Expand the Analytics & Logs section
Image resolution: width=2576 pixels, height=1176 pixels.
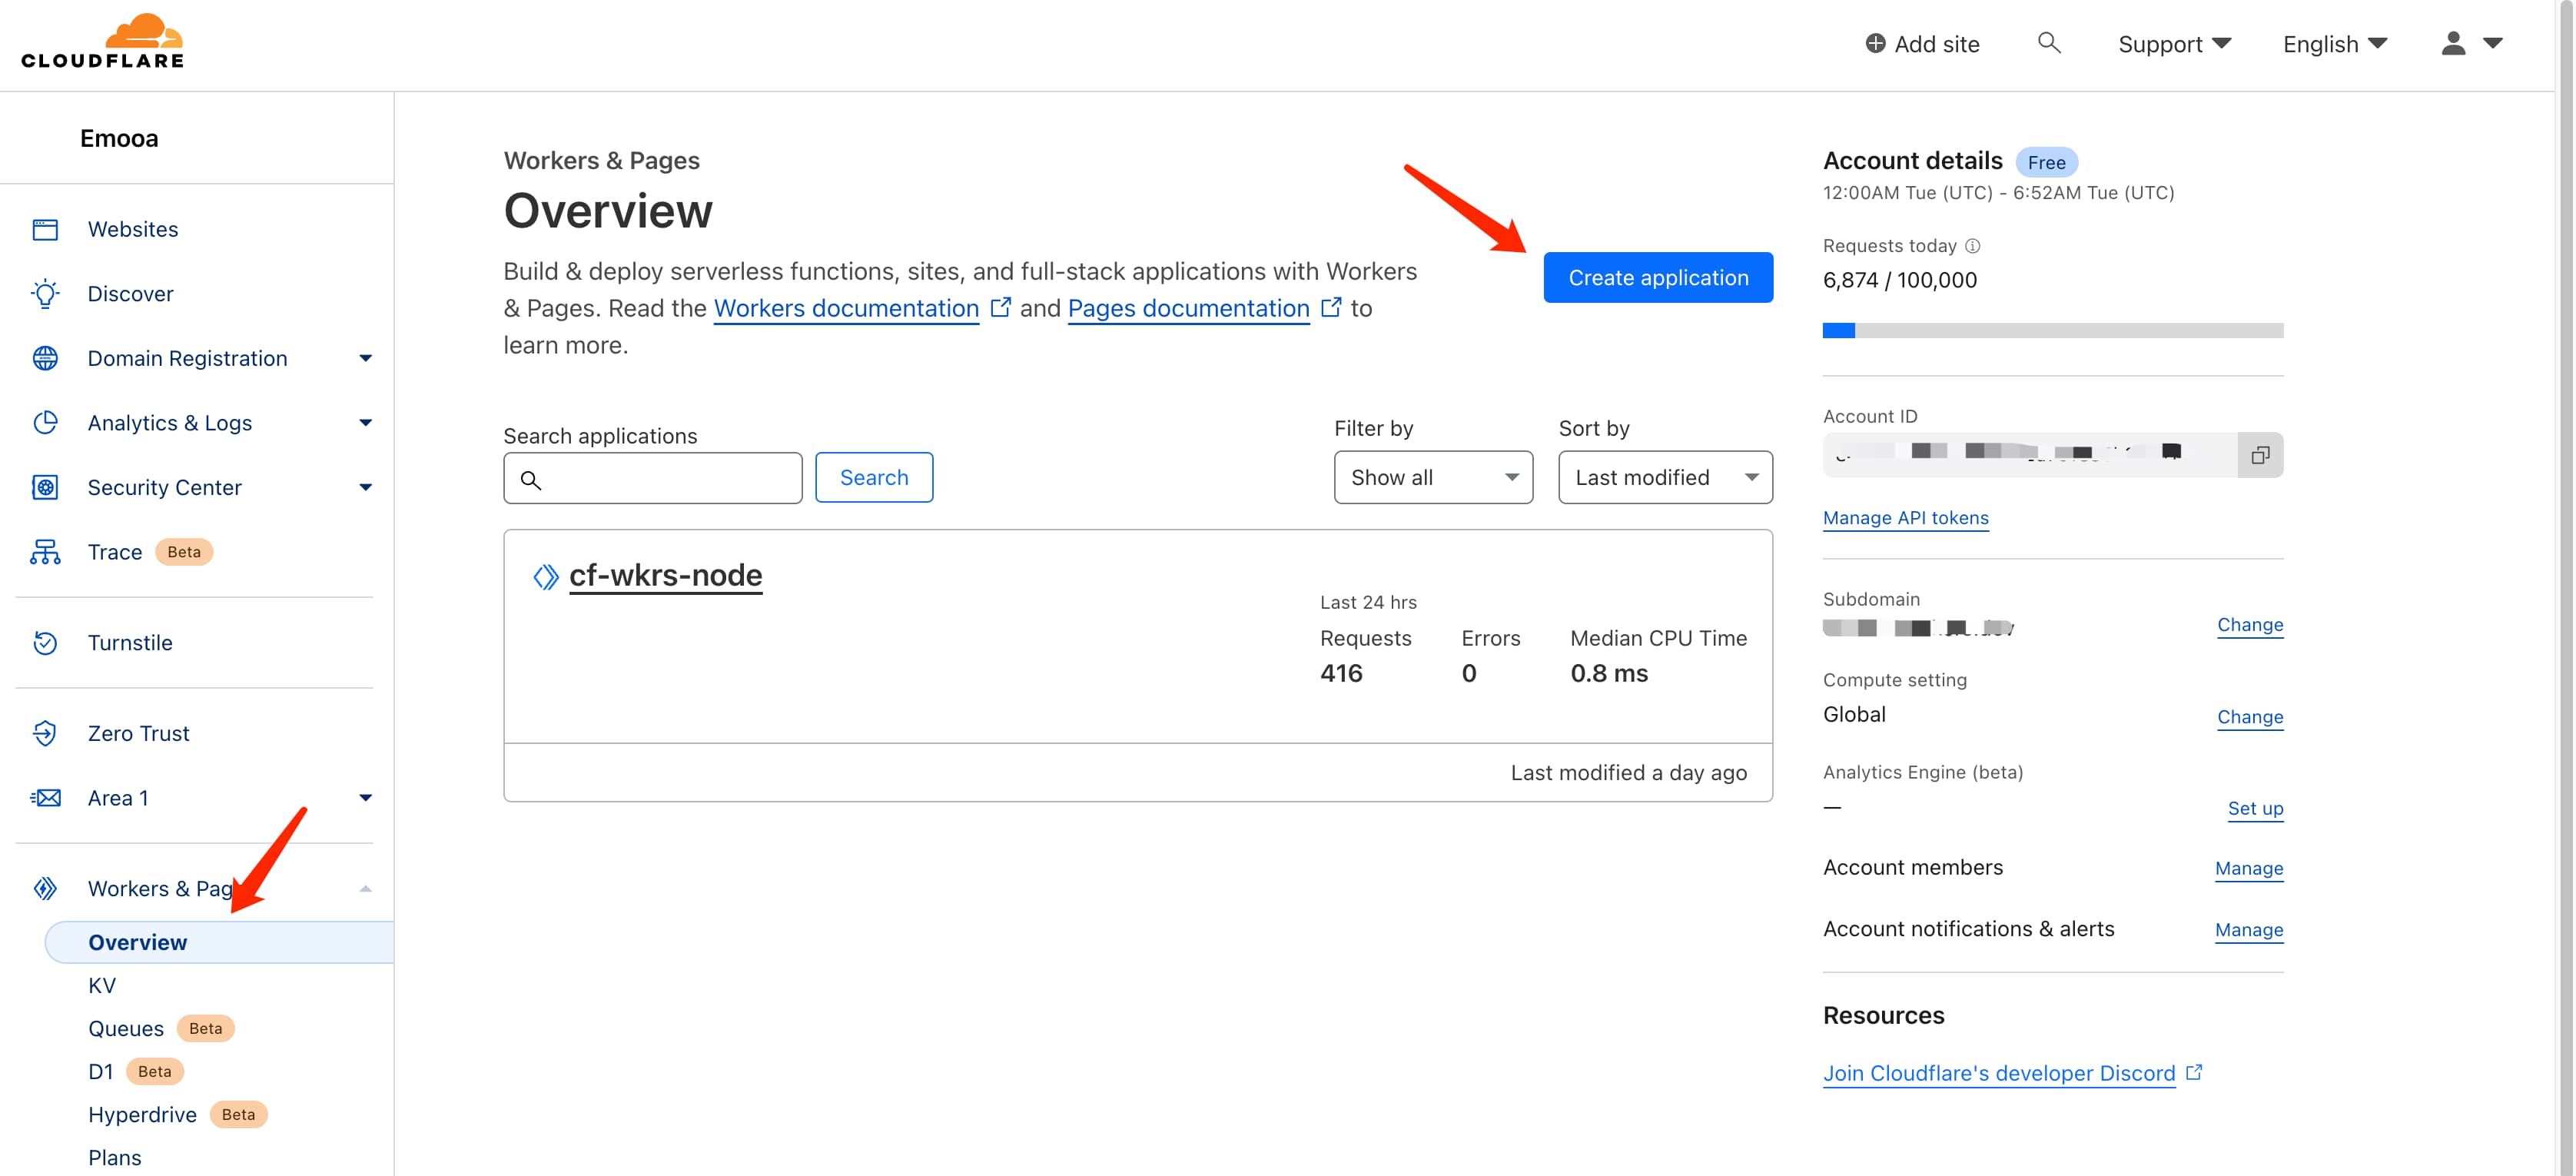coord(365,423)
